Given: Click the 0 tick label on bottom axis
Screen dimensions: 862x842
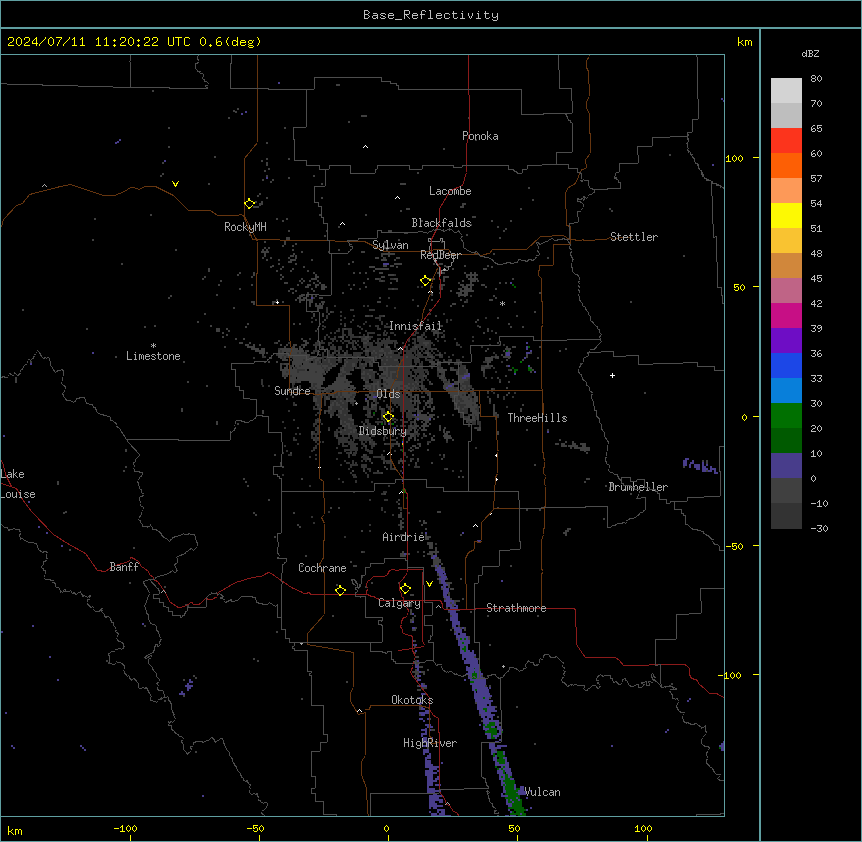Looking at the screenshot, I should click(386, 828).
